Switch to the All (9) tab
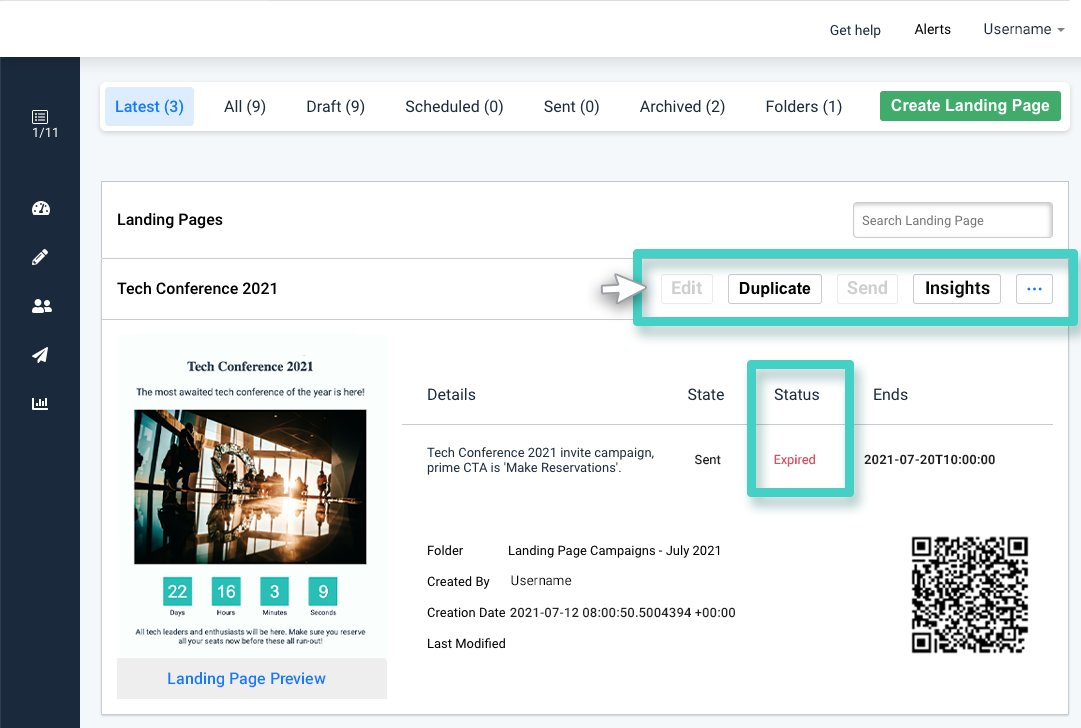 (245, 106)
